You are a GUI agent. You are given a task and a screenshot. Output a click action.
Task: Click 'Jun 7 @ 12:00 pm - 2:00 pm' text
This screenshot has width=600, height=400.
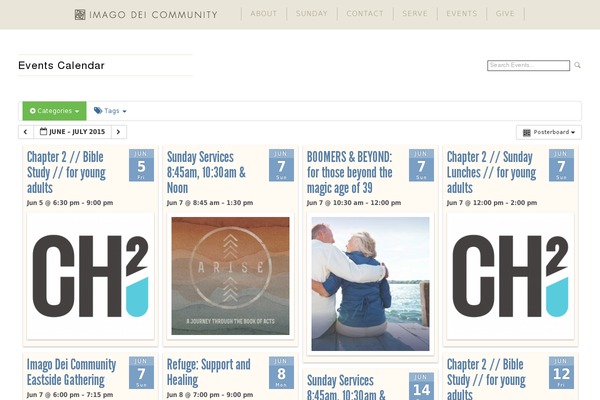(x=492, y=203)
